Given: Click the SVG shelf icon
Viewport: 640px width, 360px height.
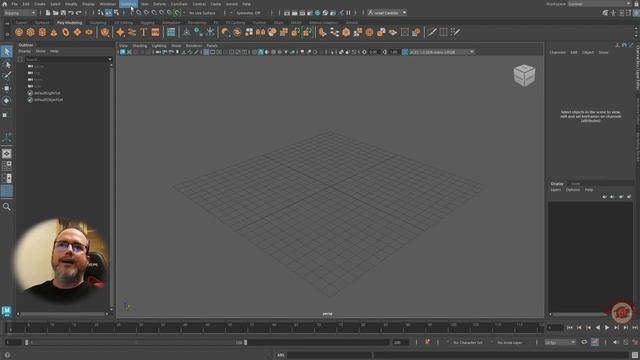Looking at the screenshot, I should click(156, 32).
